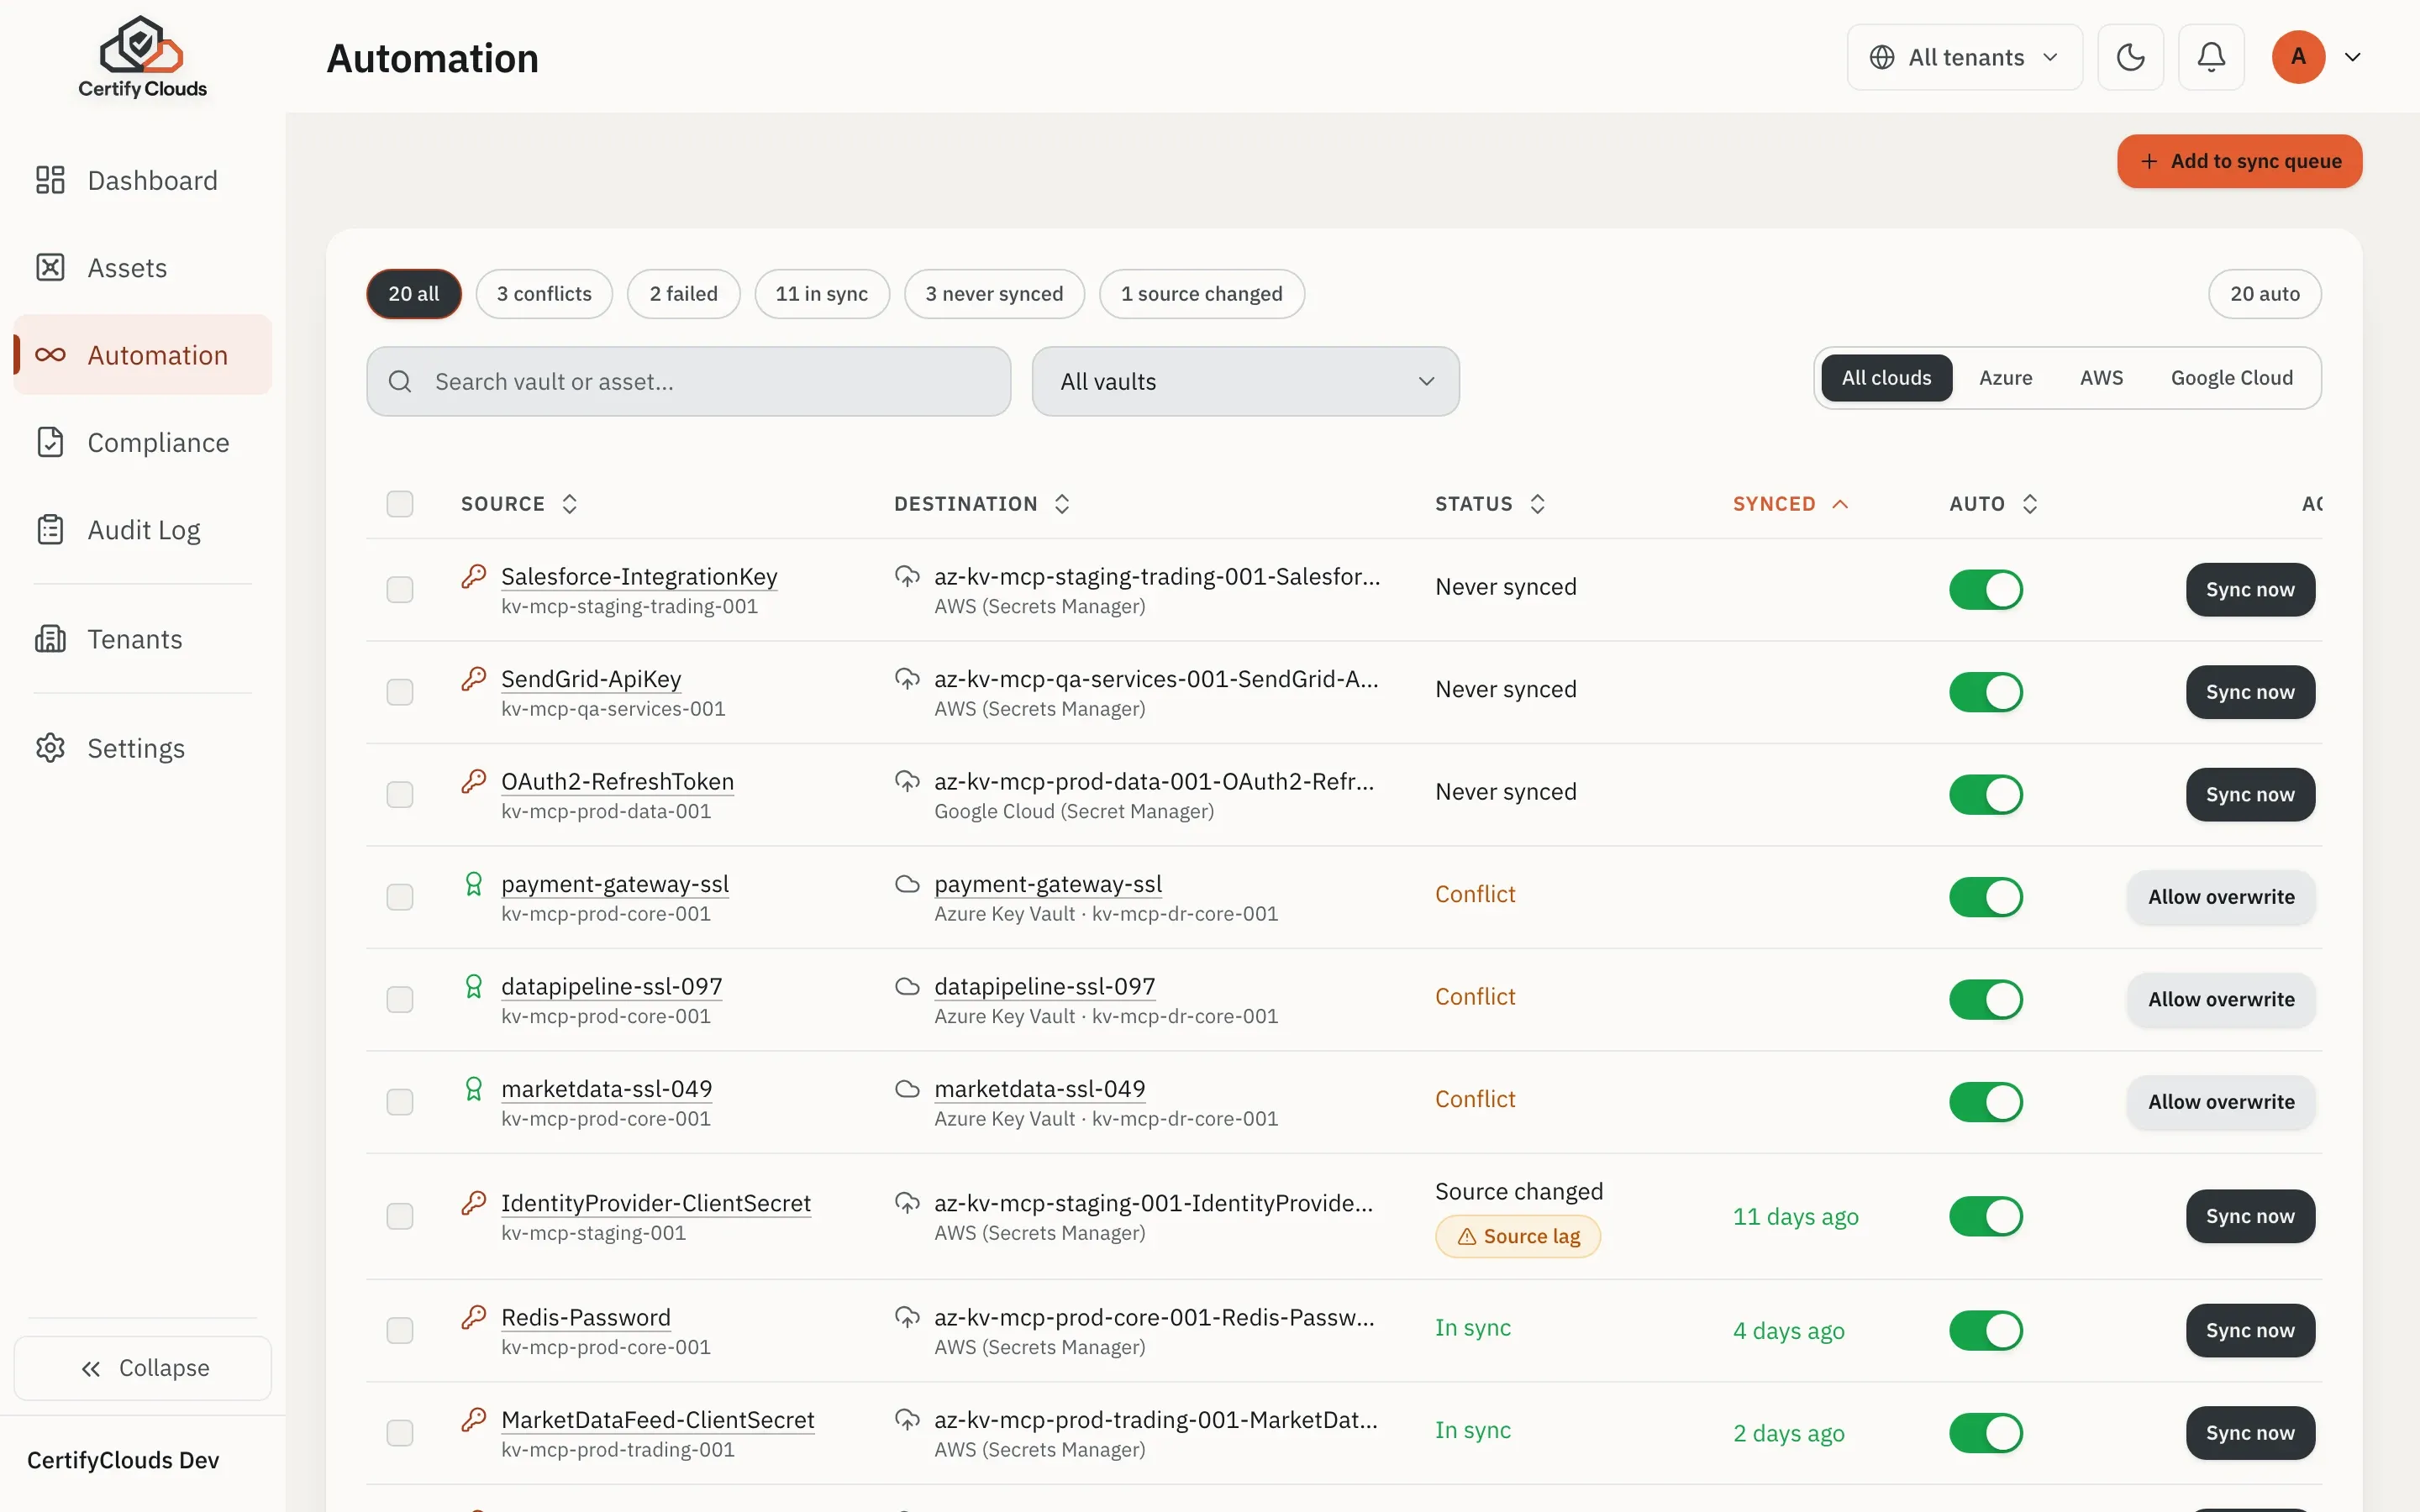
Task: Go to the Assets page
Action: point(142,267)
